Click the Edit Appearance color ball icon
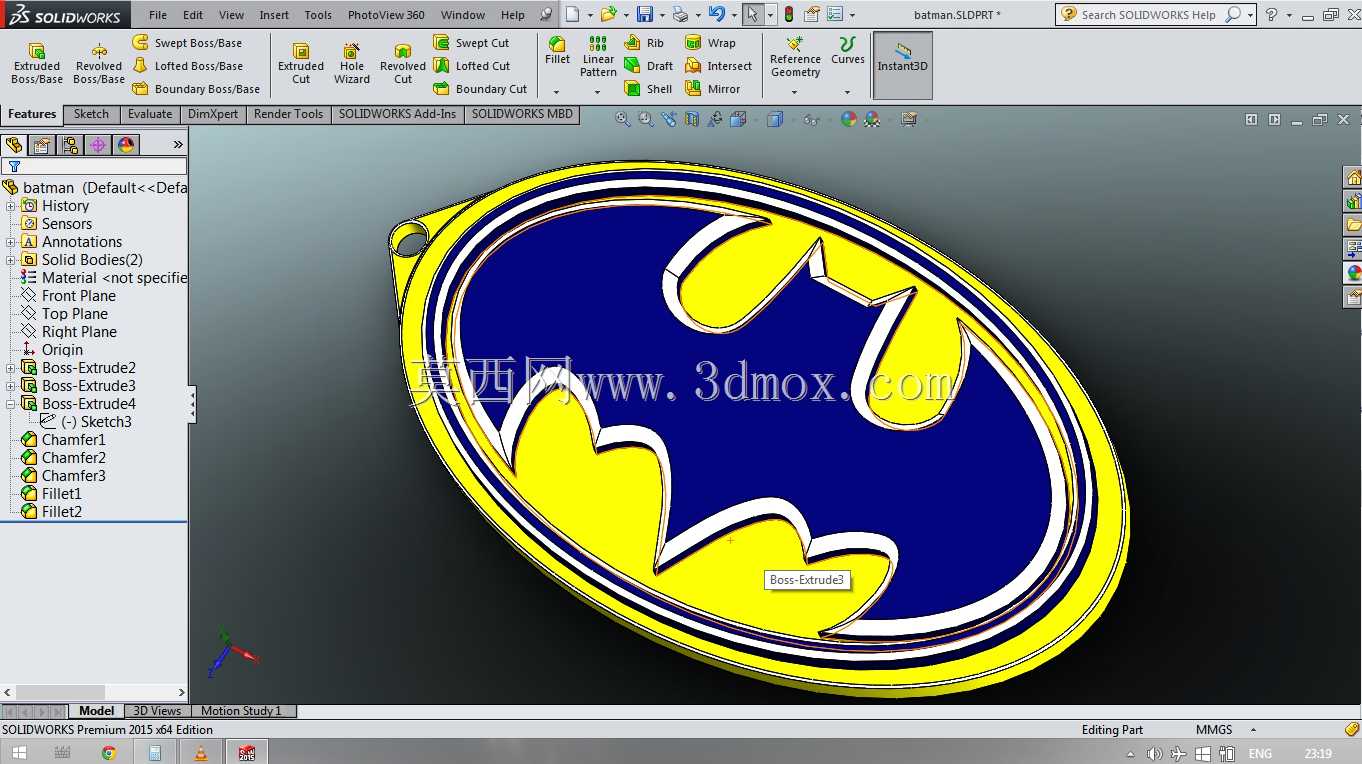 [849, 119]
